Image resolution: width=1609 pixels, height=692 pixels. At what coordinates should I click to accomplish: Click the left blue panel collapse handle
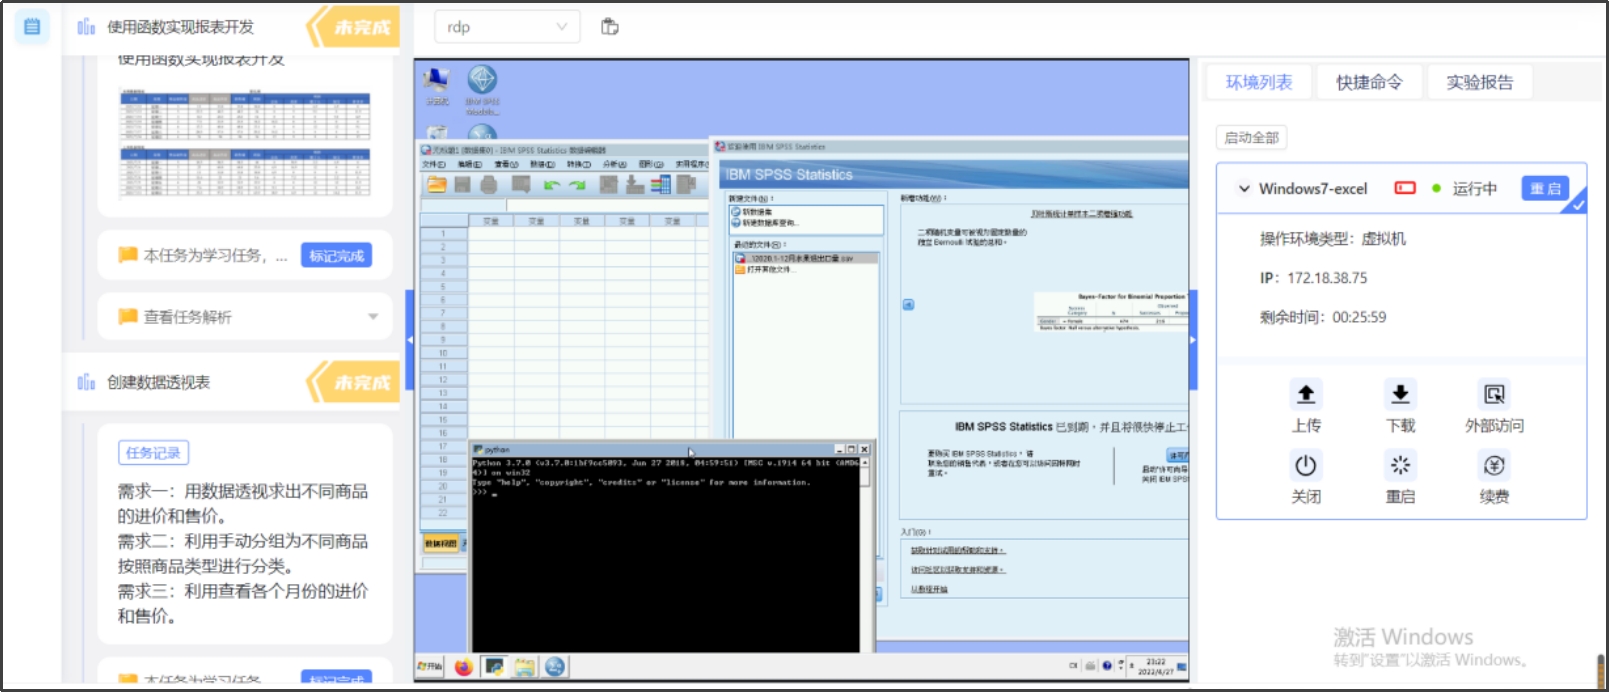point(409,340)
